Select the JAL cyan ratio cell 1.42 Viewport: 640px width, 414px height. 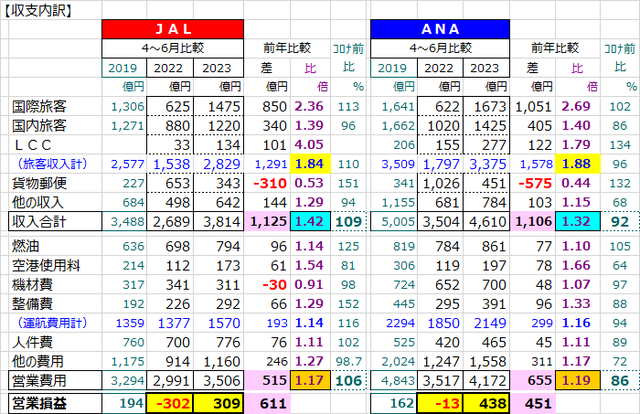pos(311,222)
